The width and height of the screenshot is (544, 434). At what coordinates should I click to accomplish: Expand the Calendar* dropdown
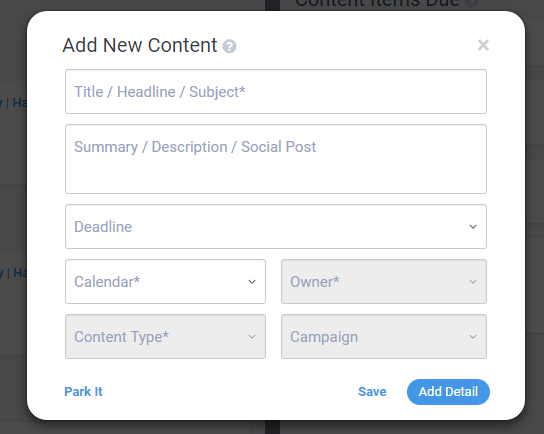165,281
